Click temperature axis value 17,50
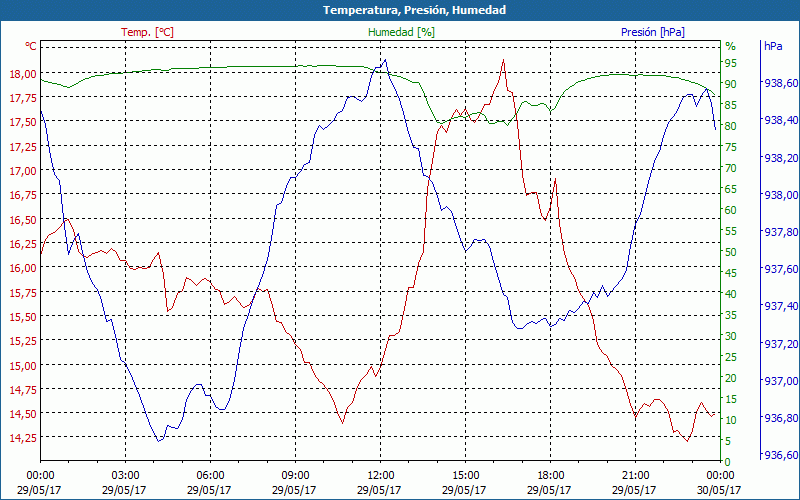Viewport: 800px width, 500px height. tap(23, 121)
